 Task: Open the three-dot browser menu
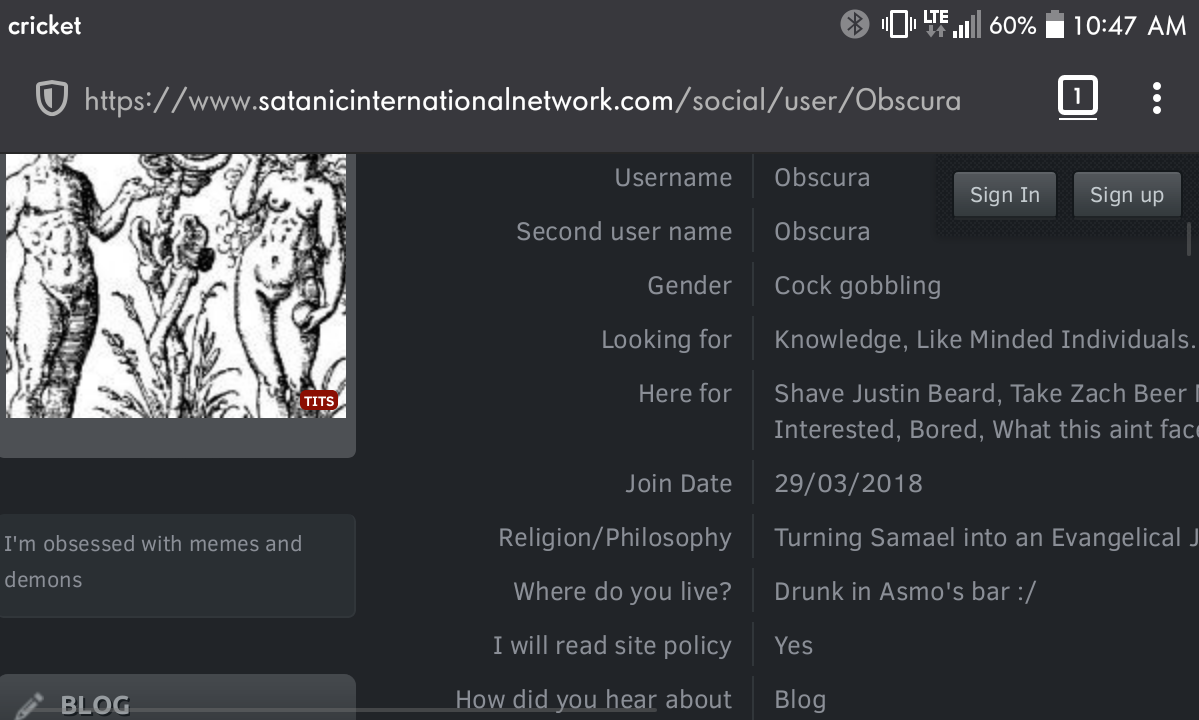tap(1157, 99)
